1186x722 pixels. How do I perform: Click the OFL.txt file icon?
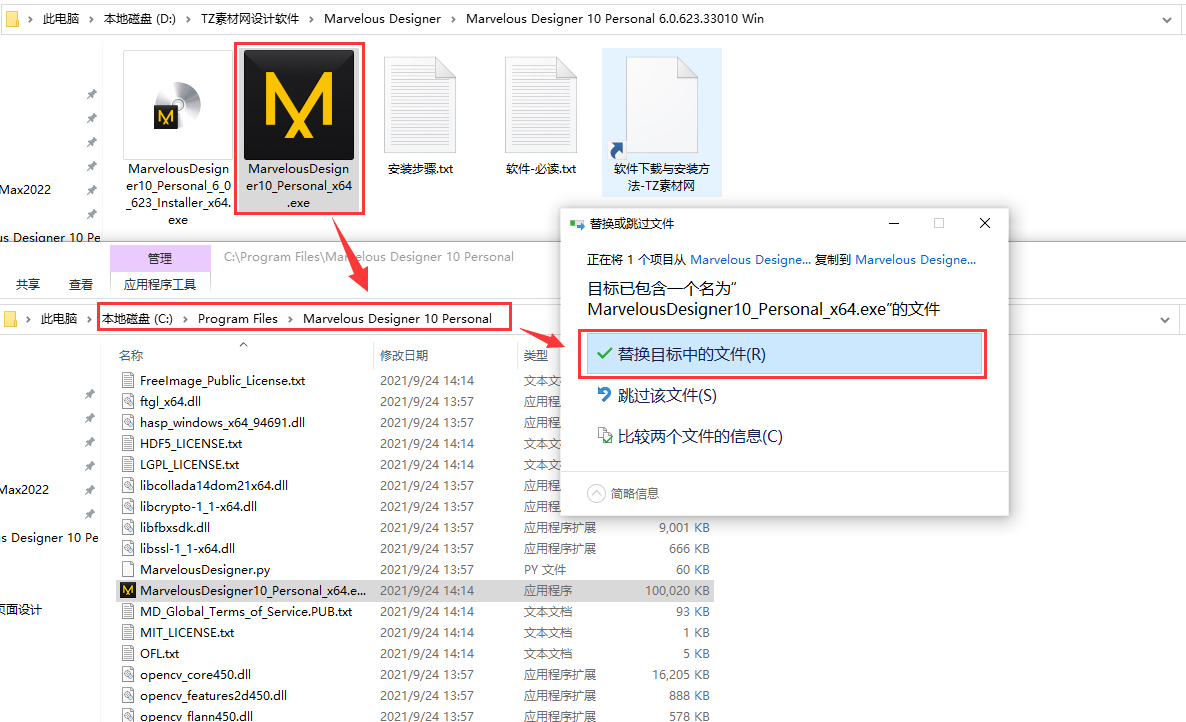(128, 653)
